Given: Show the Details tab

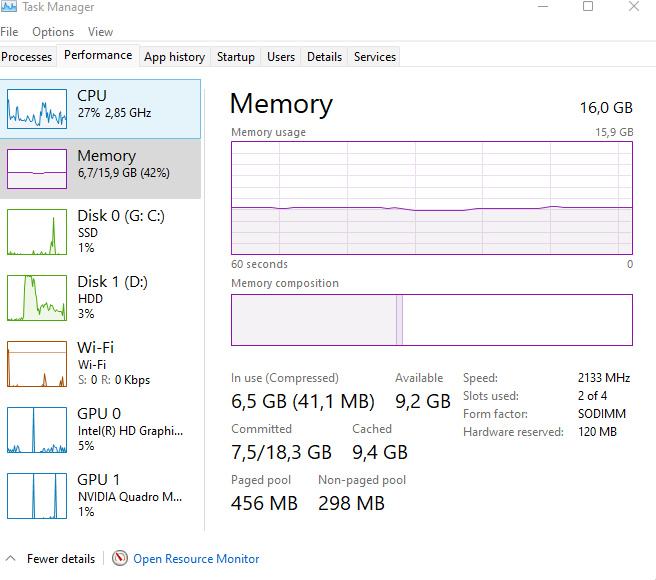Looking at the screenshot, I should pyautogui.click(x=324, y=57).
